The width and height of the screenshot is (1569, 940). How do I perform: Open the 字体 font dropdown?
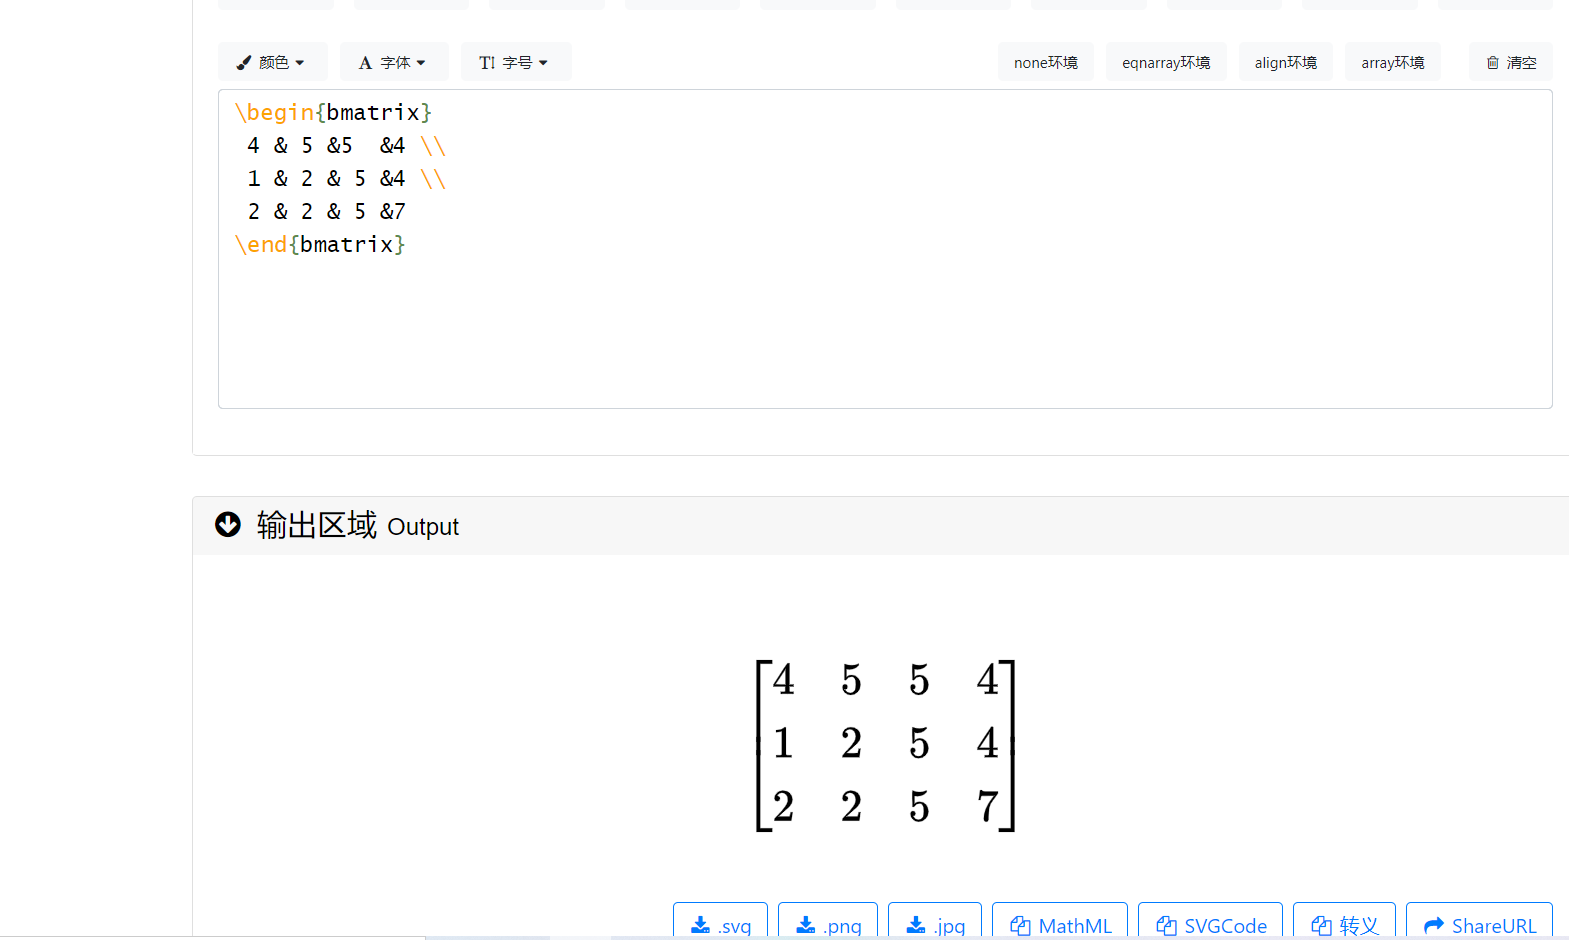tap(394, 62)
